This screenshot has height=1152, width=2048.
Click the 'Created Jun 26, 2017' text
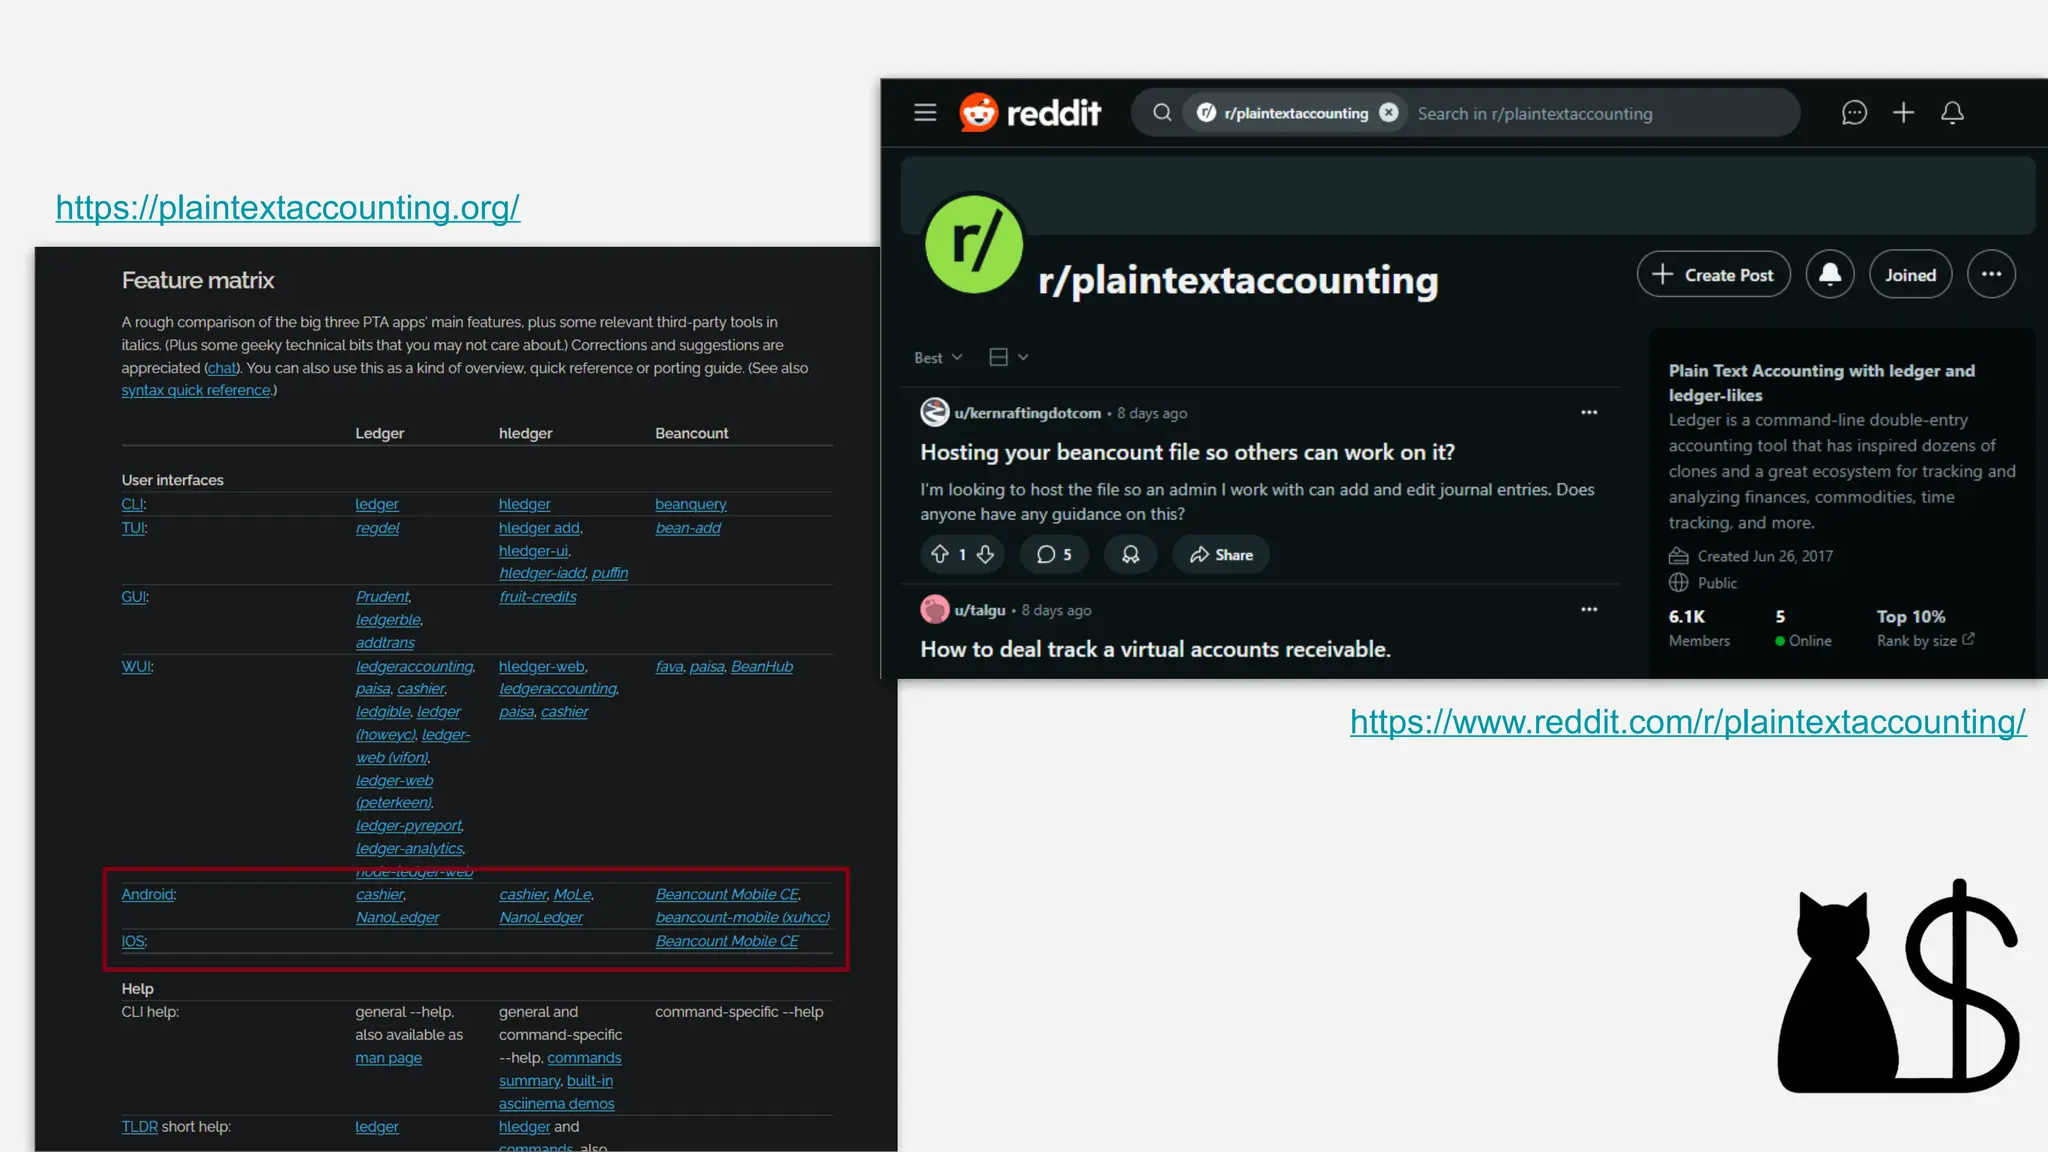tap(1765, 556)
